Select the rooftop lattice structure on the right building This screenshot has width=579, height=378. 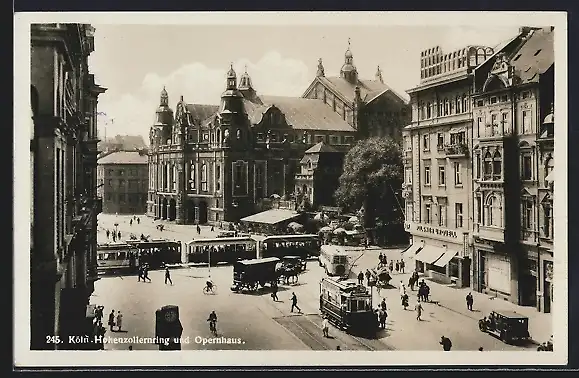[456, 61]
